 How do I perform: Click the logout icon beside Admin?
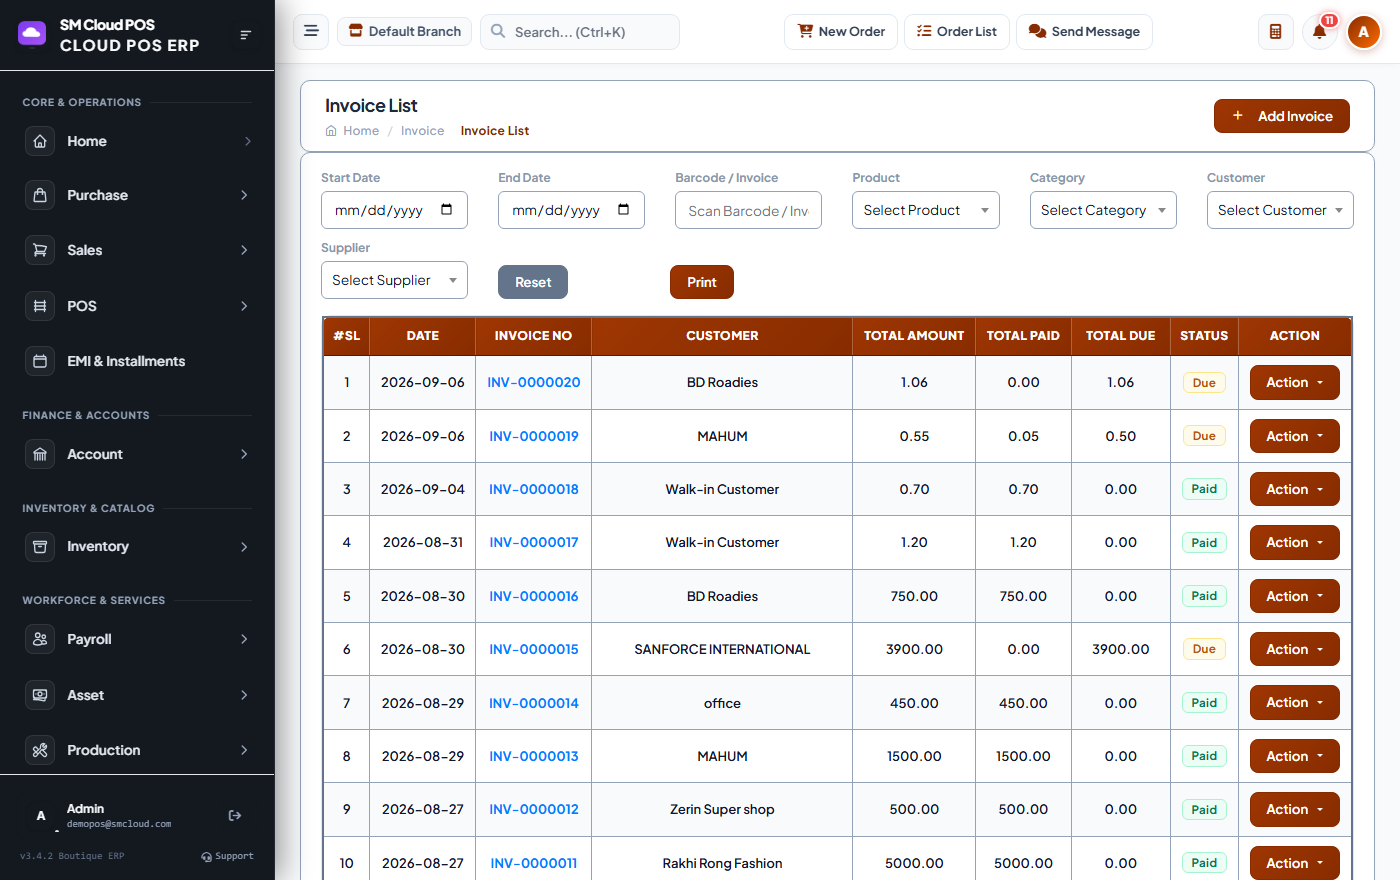coord(235,816)
